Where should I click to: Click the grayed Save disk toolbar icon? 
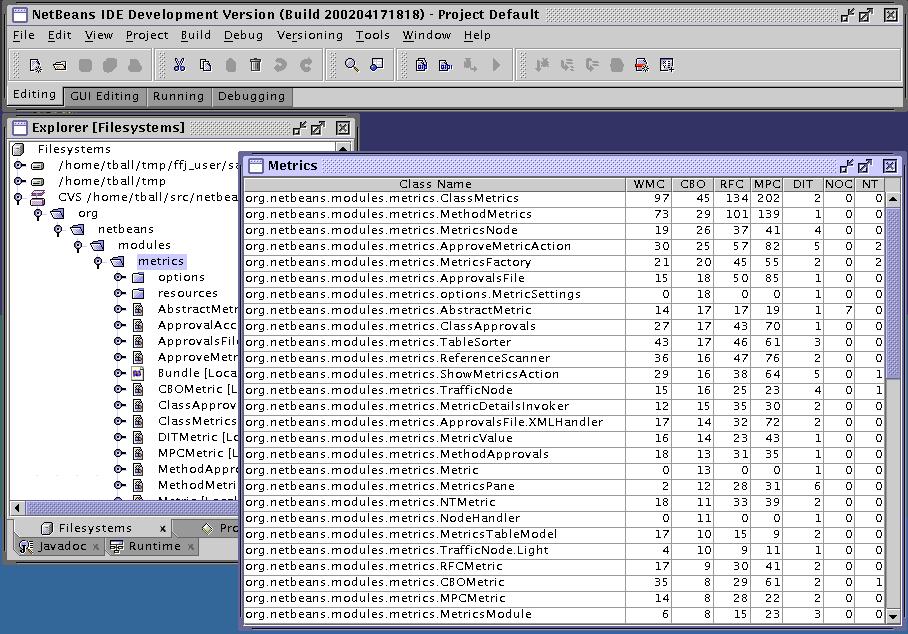(85, 65)
